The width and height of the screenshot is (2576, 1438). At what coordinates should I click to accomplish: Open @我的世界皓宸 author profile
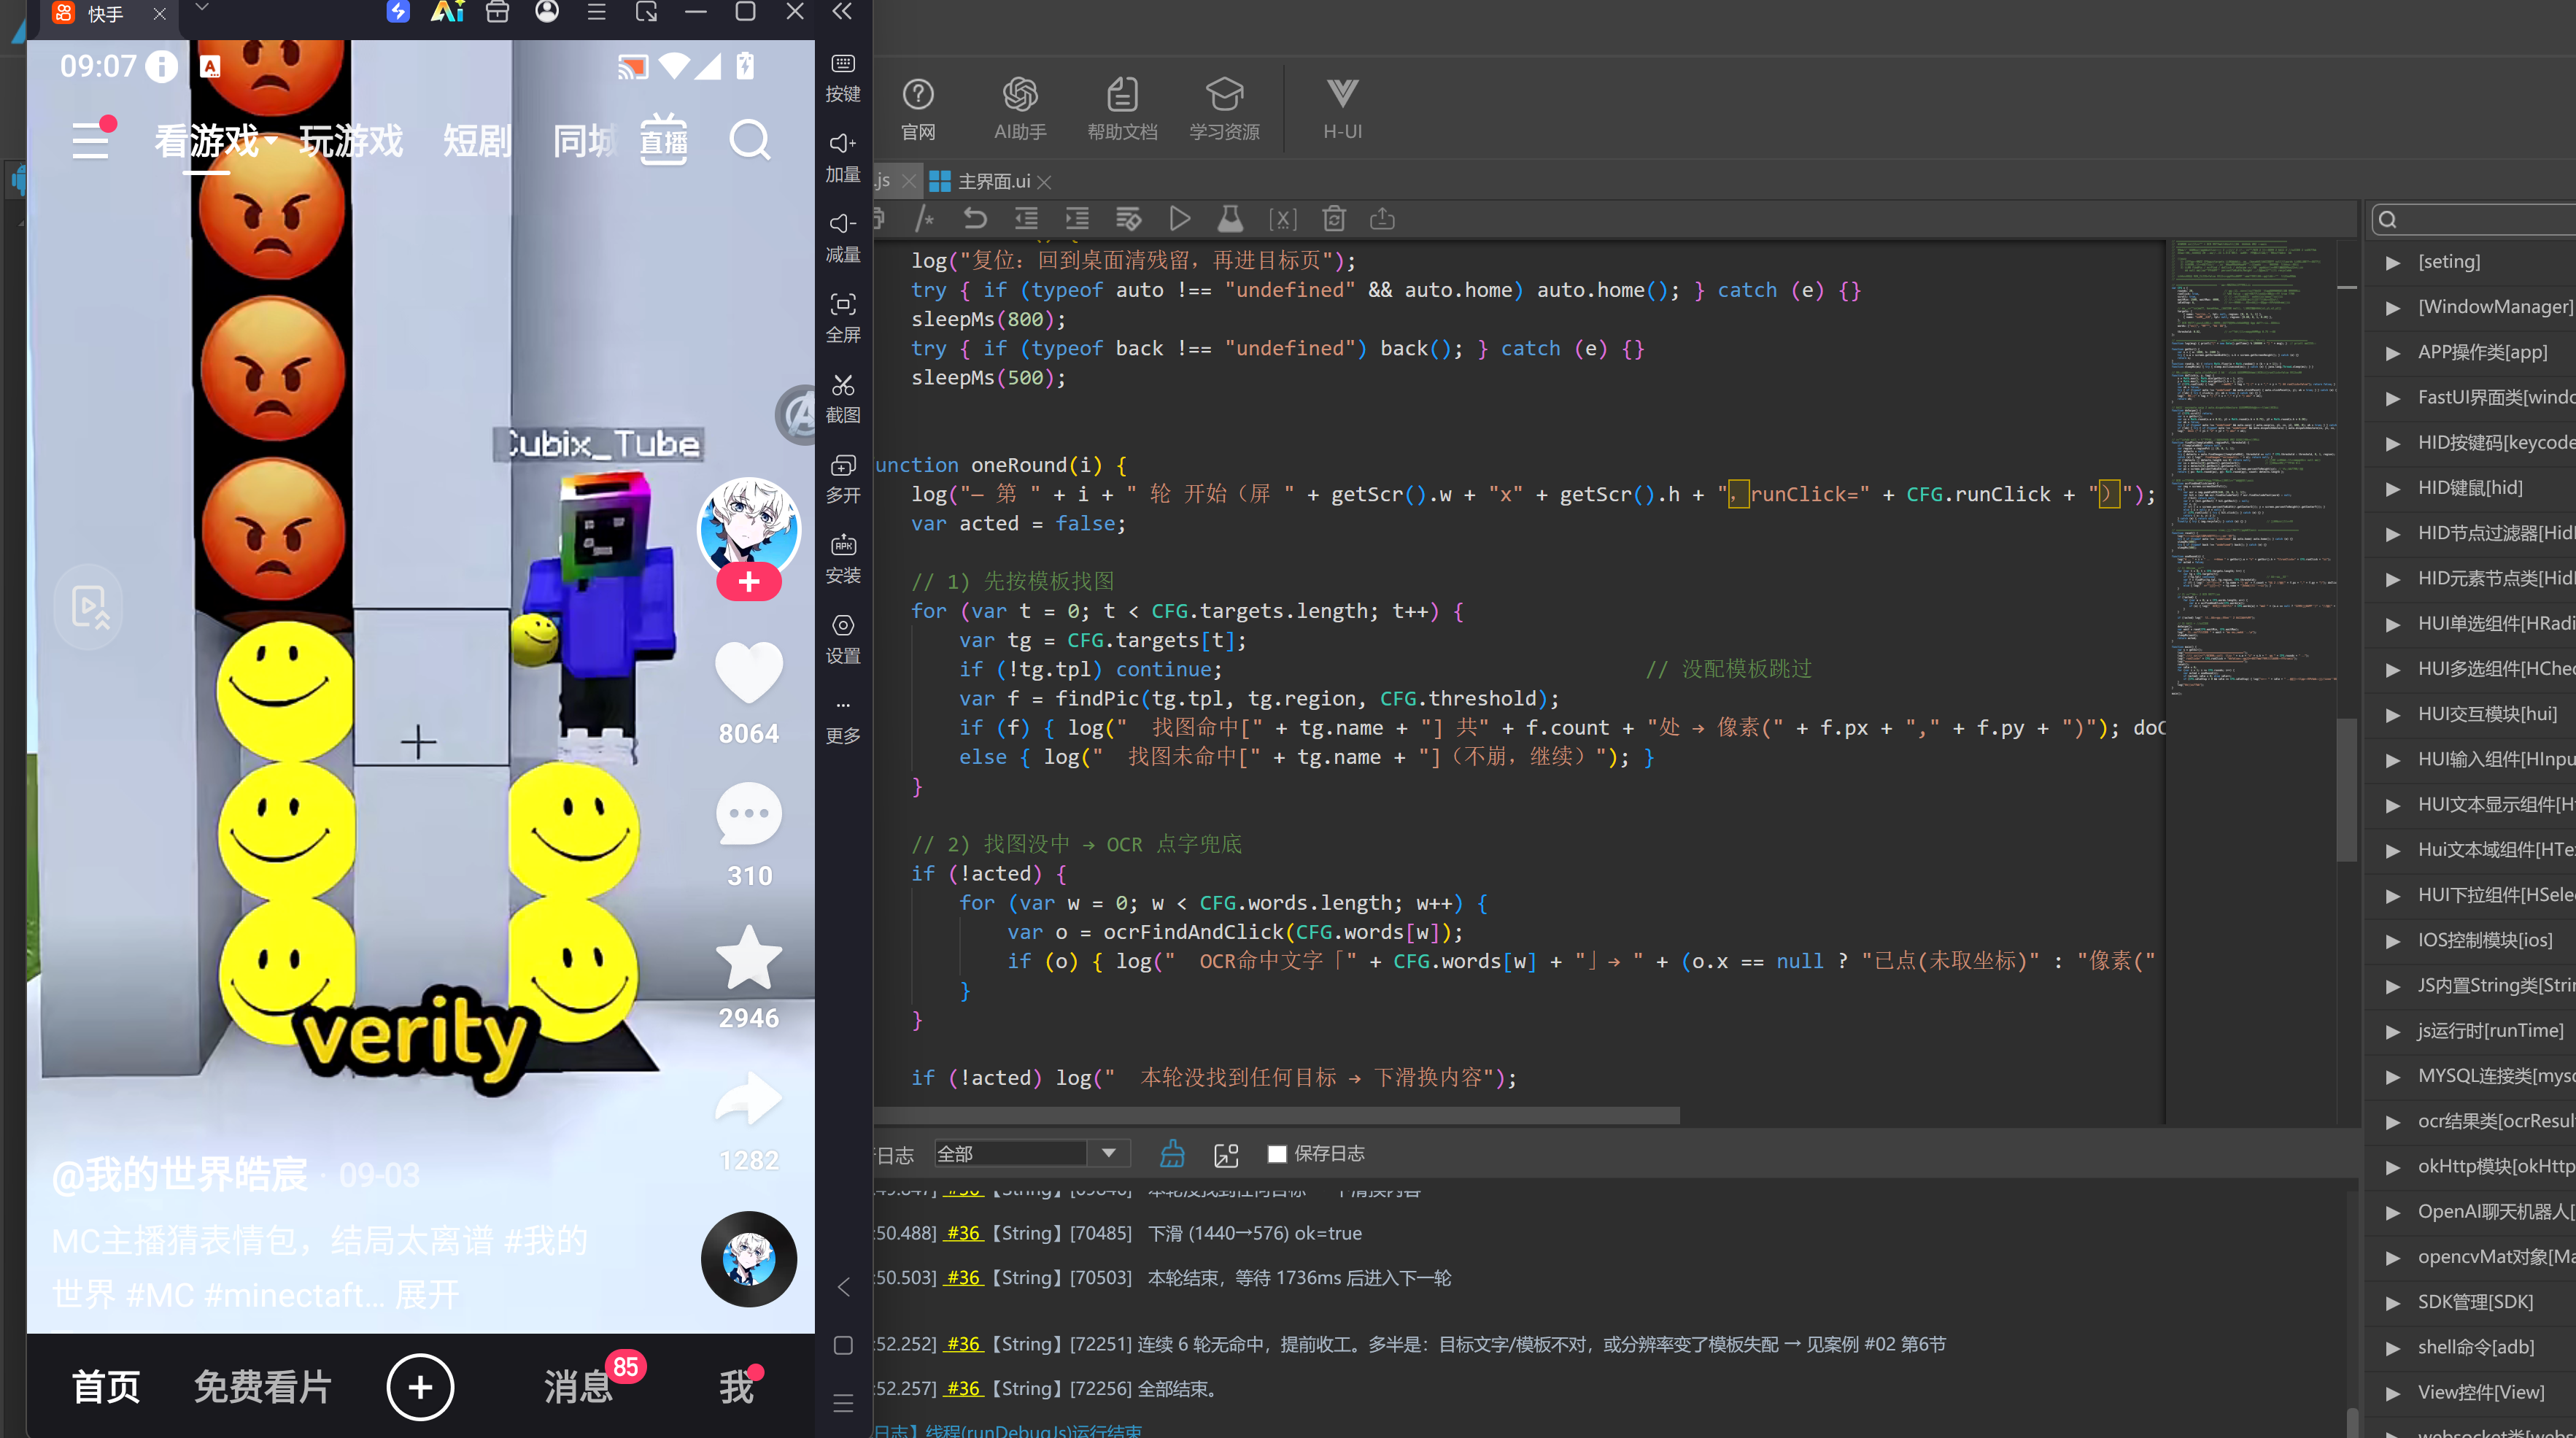click(x=180, y=1174)
